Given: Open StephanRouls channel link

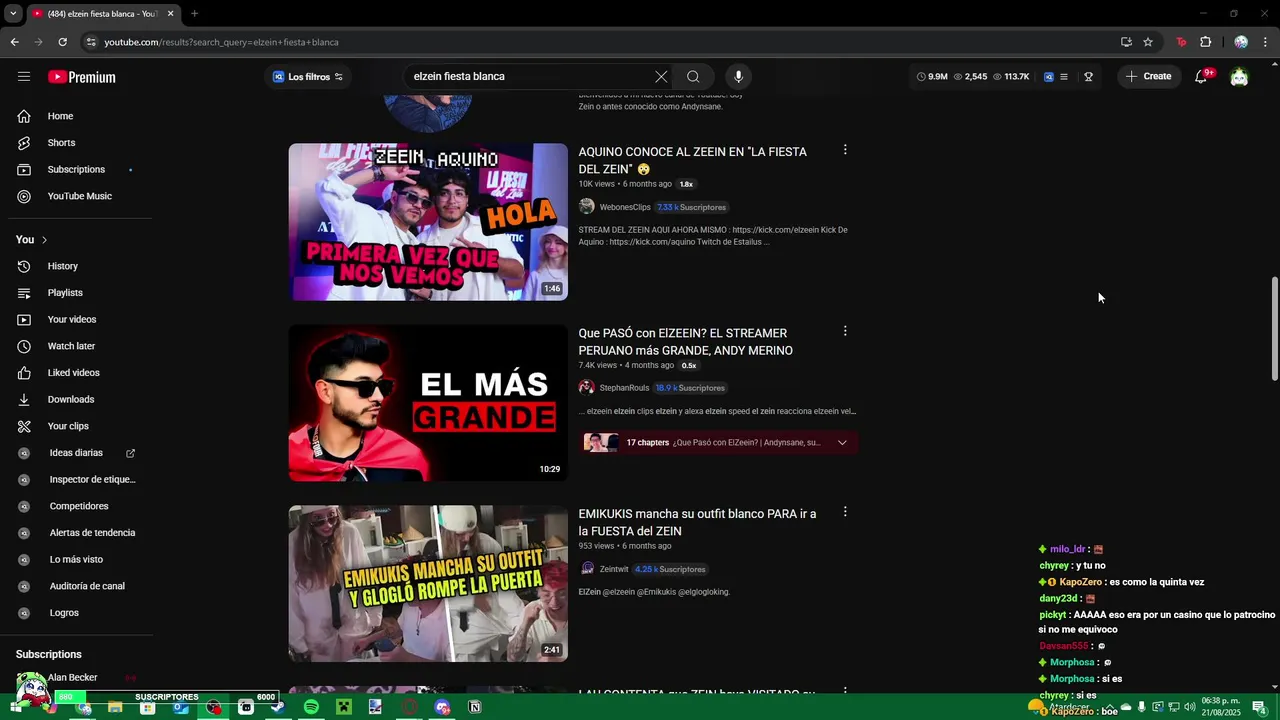Looking at the screenshot, I should click(x=624, y=388).
